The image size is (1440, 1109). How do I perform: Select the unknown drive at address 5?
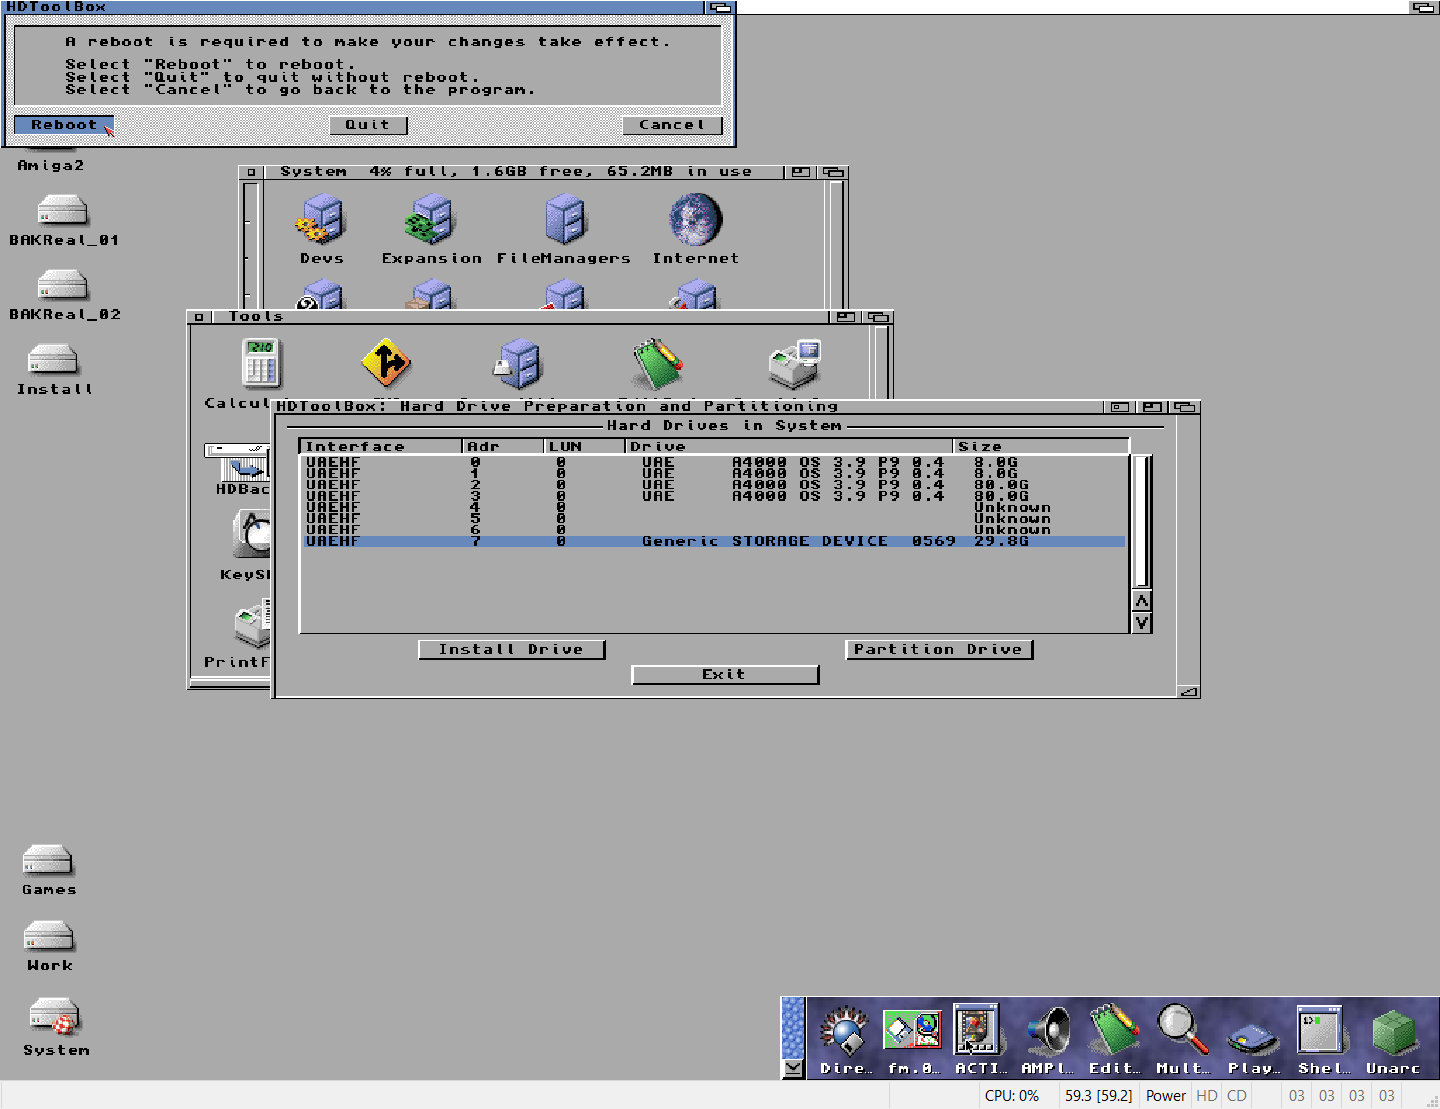coord(714,519)
